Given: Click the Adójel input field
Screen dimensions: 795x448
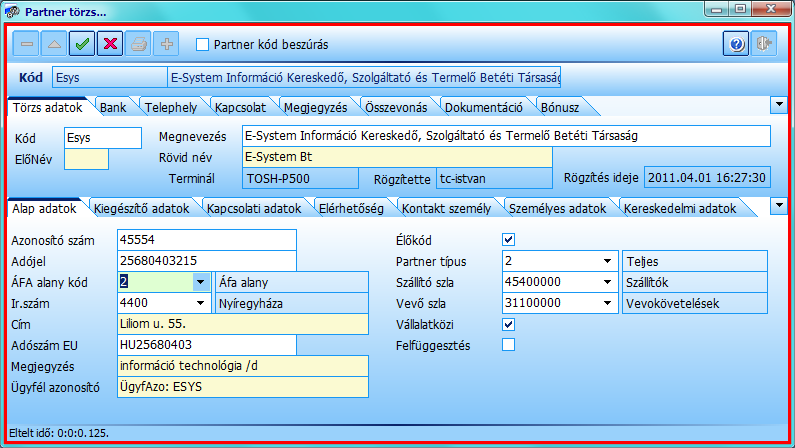Looking at the screenshot, I should pos(206,260).
